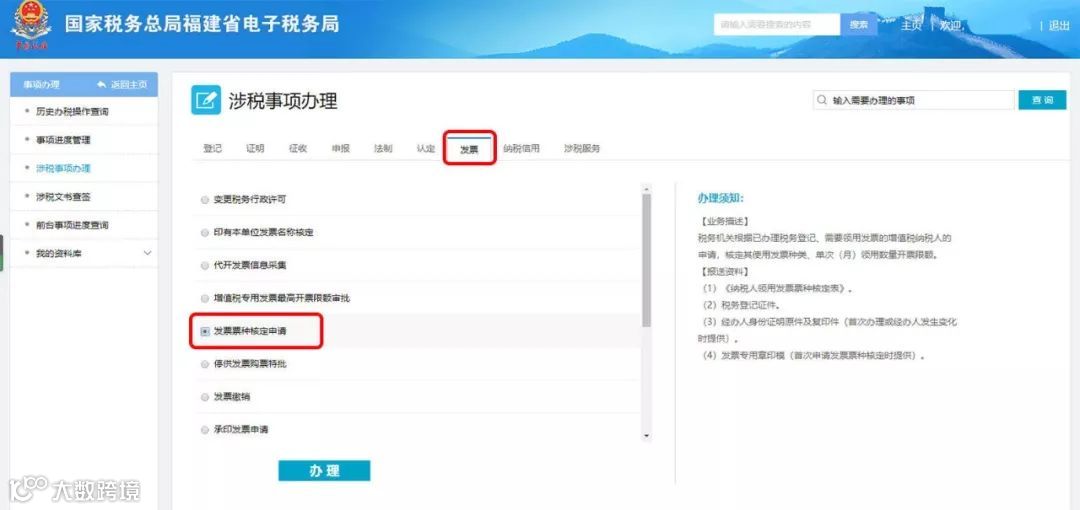Click the 承印发票申请 item text

(240, 429)
